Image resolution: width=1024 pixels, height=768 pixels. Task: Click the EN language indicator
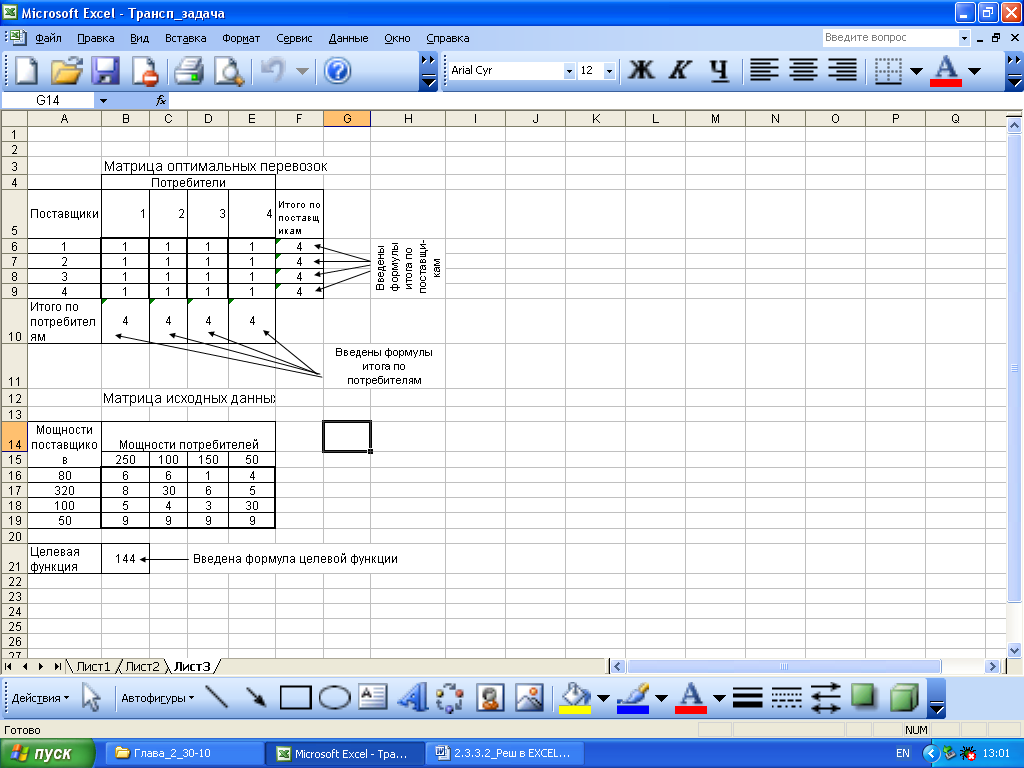[903, 753]
